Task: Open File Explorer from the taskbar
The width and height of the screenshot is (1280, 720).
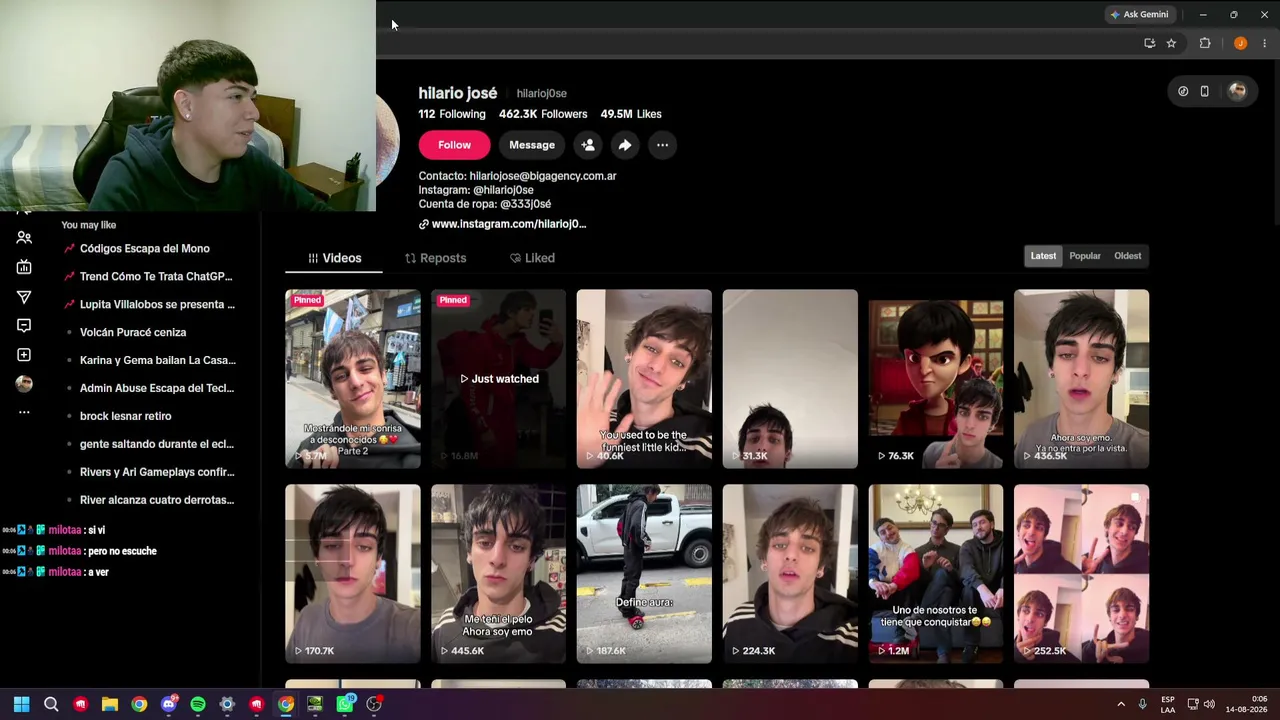Action: (110, 704)
